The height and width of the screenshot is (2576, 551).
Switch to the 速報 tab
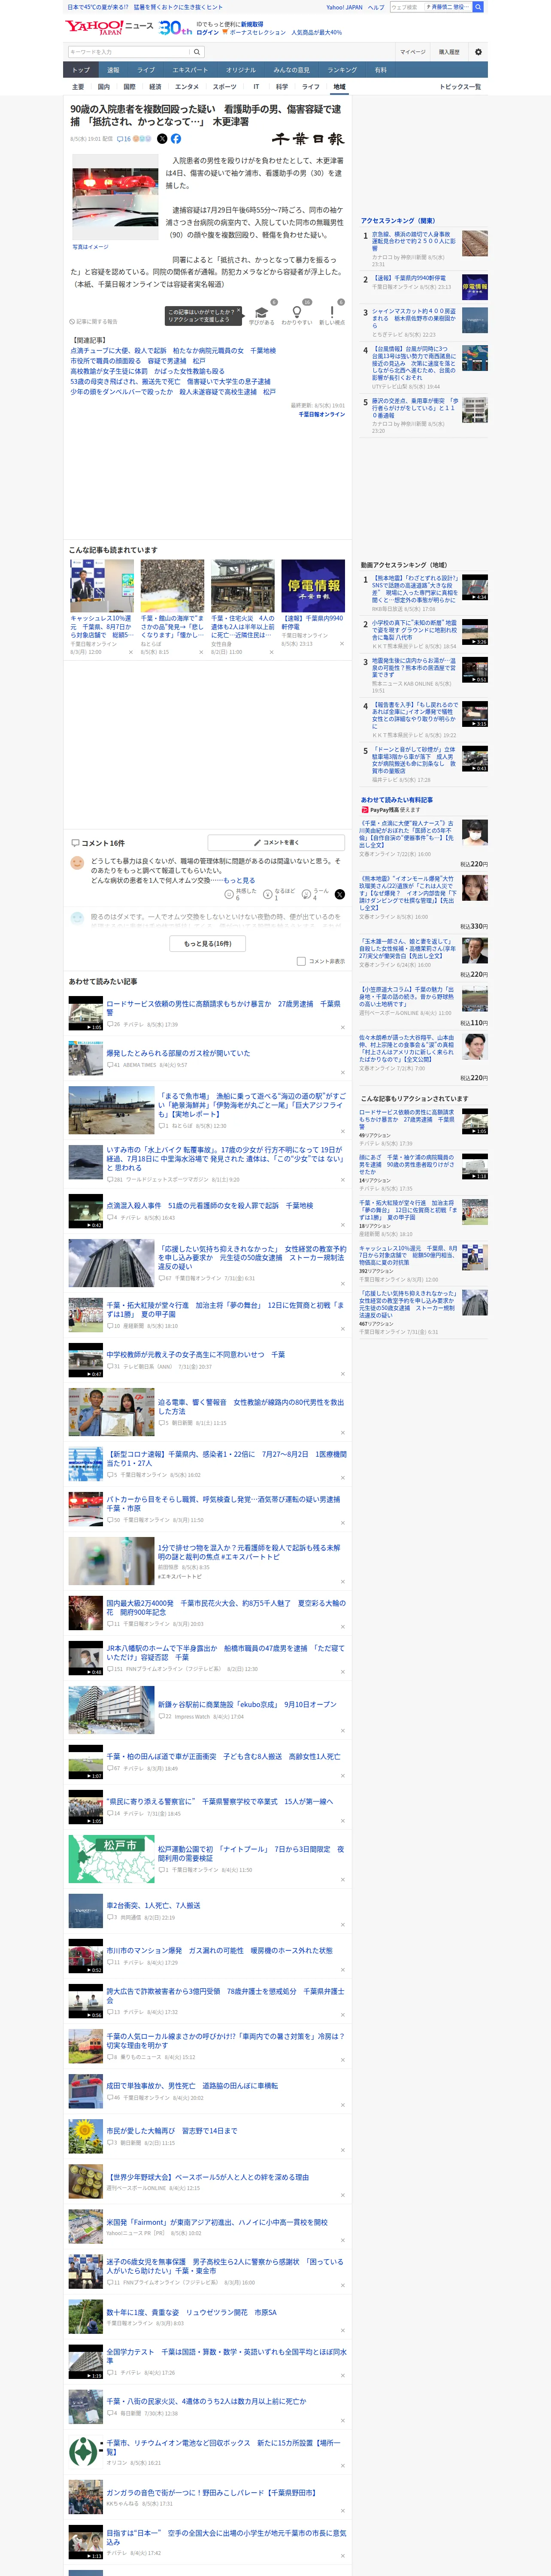click(113, 70)
